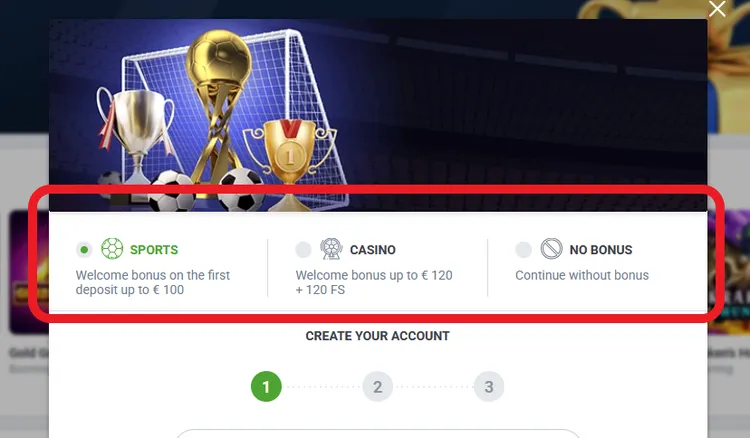Select the Sports bonus radio button
This screenshot has width=750, height=438.
(x=84, y=250)
